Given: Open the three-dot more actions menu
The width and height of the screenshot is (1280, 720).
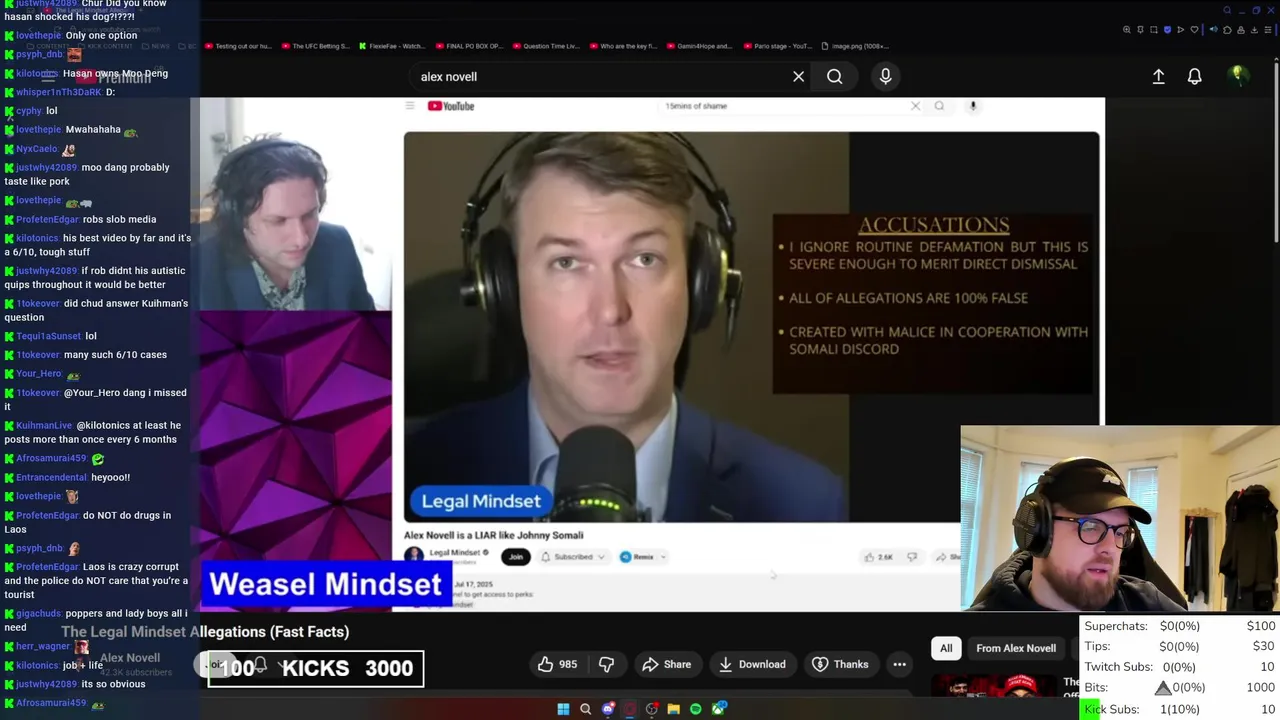Looking at the screenshot, I should coord(899,664).
